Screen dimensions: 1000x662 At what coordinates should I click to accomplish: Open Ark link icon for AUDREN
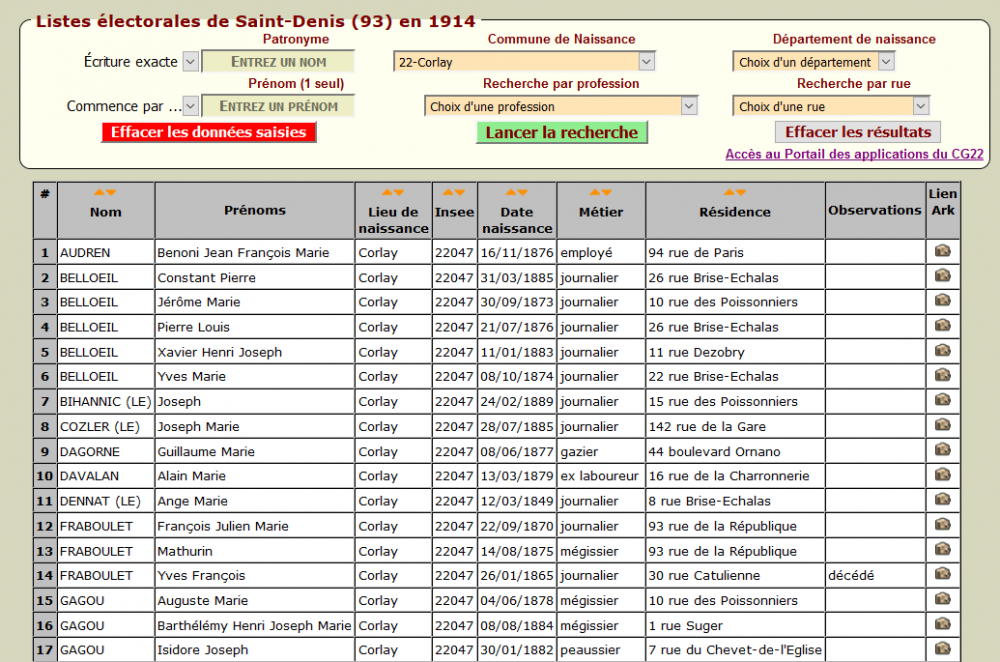941,252
